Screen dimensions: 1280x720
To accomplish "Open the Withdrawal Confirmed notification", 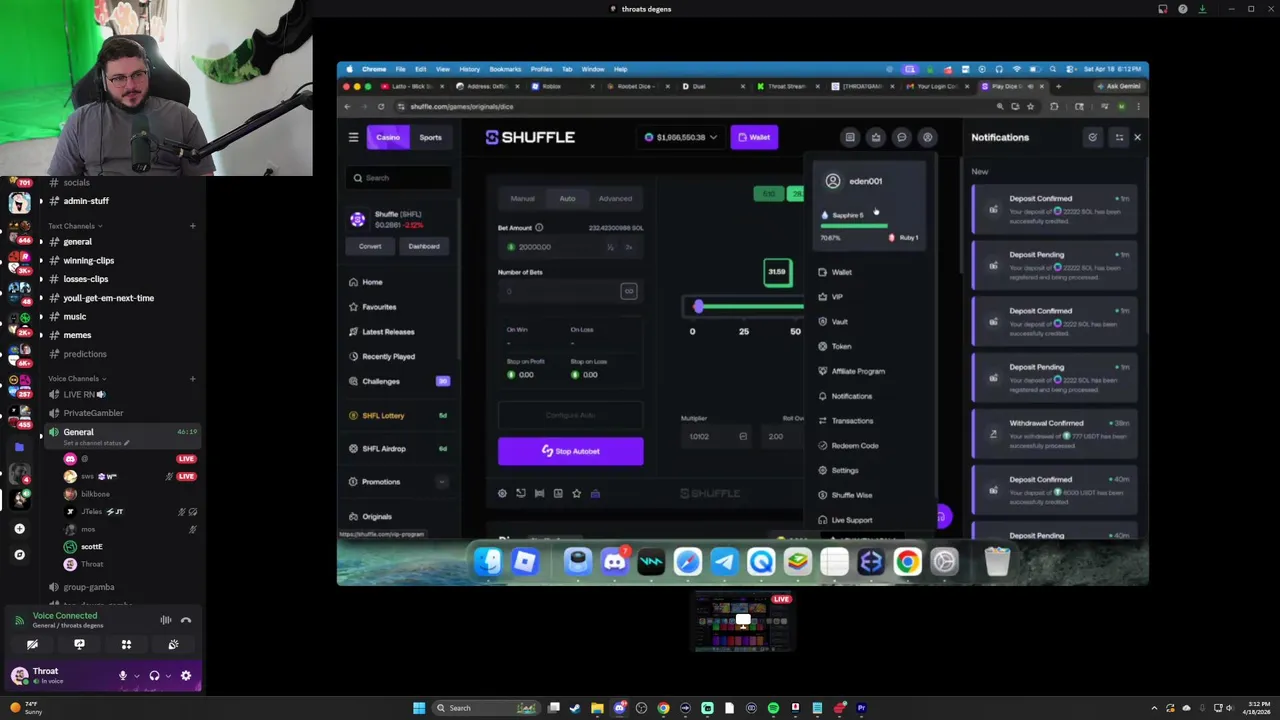I will pos(1055,433).
